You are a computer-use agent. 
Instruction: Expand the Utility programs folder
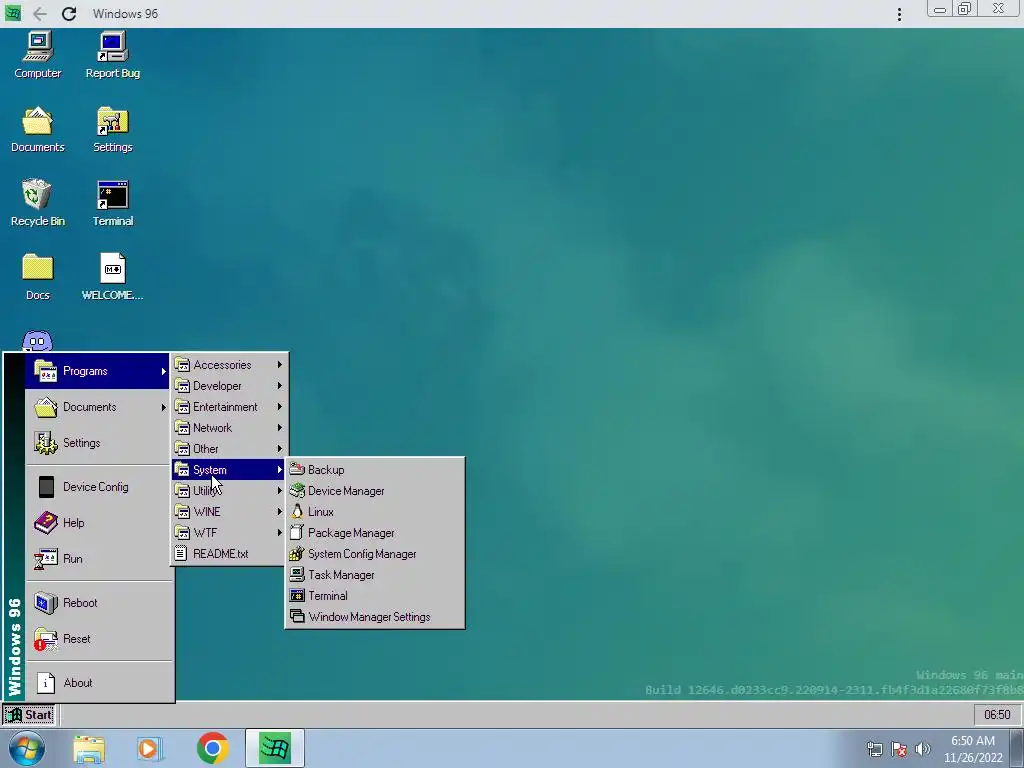(229, 490)
